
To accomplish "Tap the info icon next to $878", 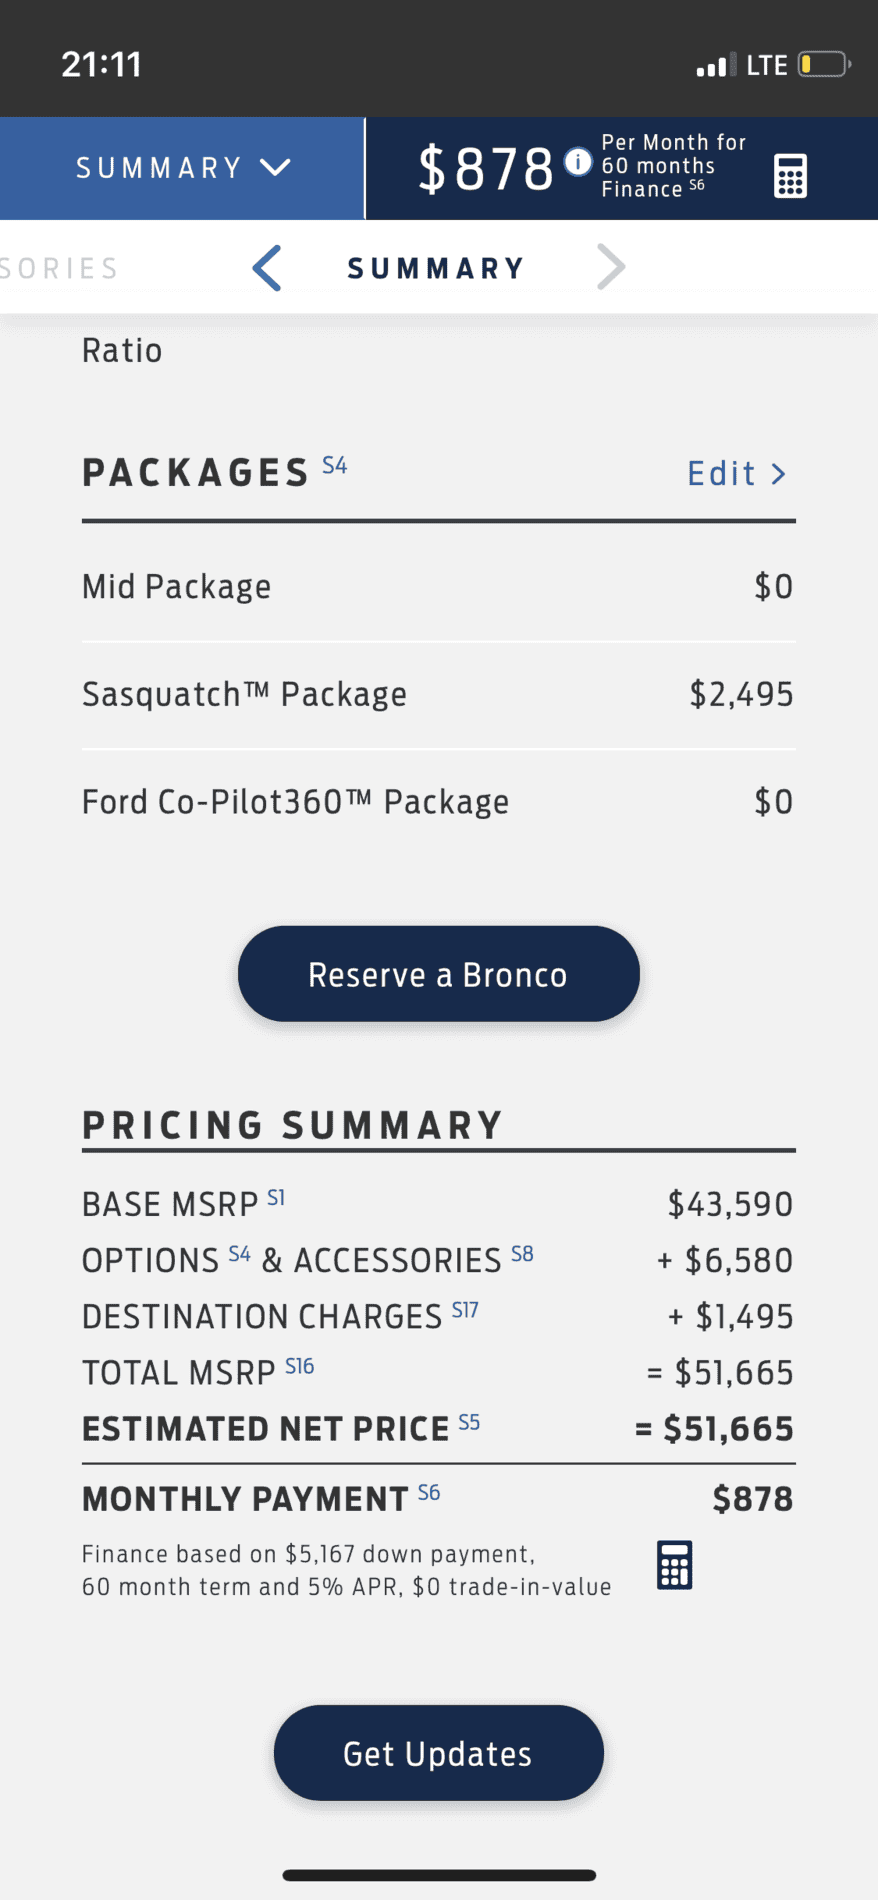I will pyautogui.click(x=578, y=161).
